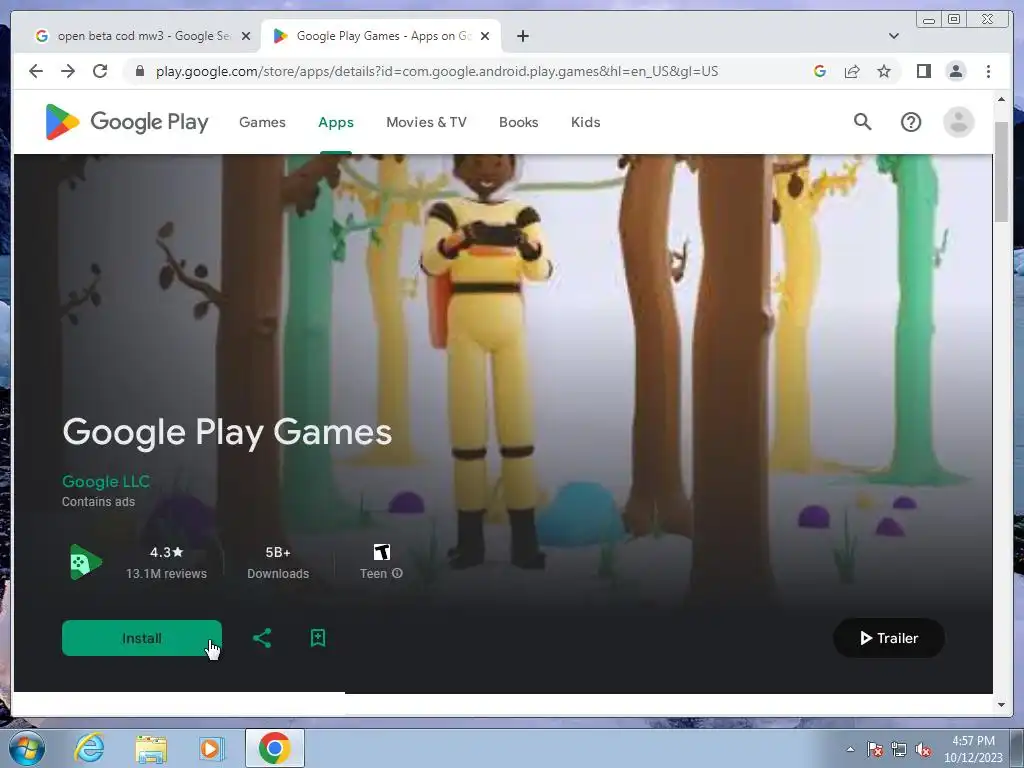The height and width of the screenshot is (768, 1024).
Task: Click the Chrome taskbar icon
Action: 274,748
